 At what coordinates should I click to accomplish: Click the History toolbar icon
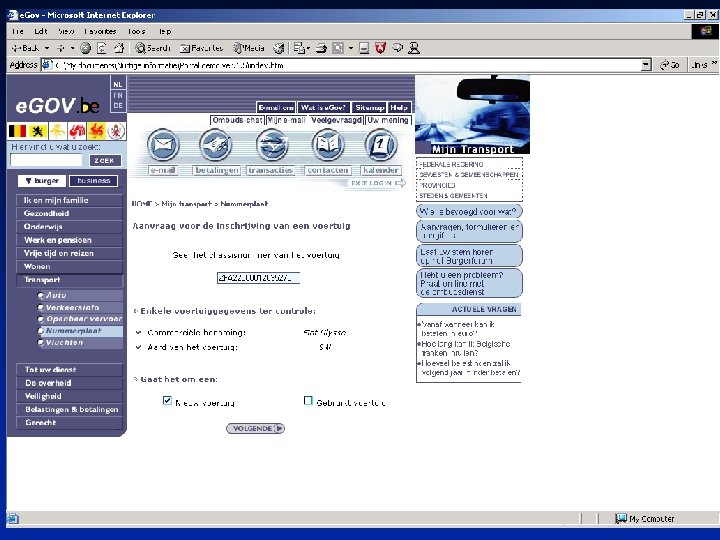pos(279,48)
